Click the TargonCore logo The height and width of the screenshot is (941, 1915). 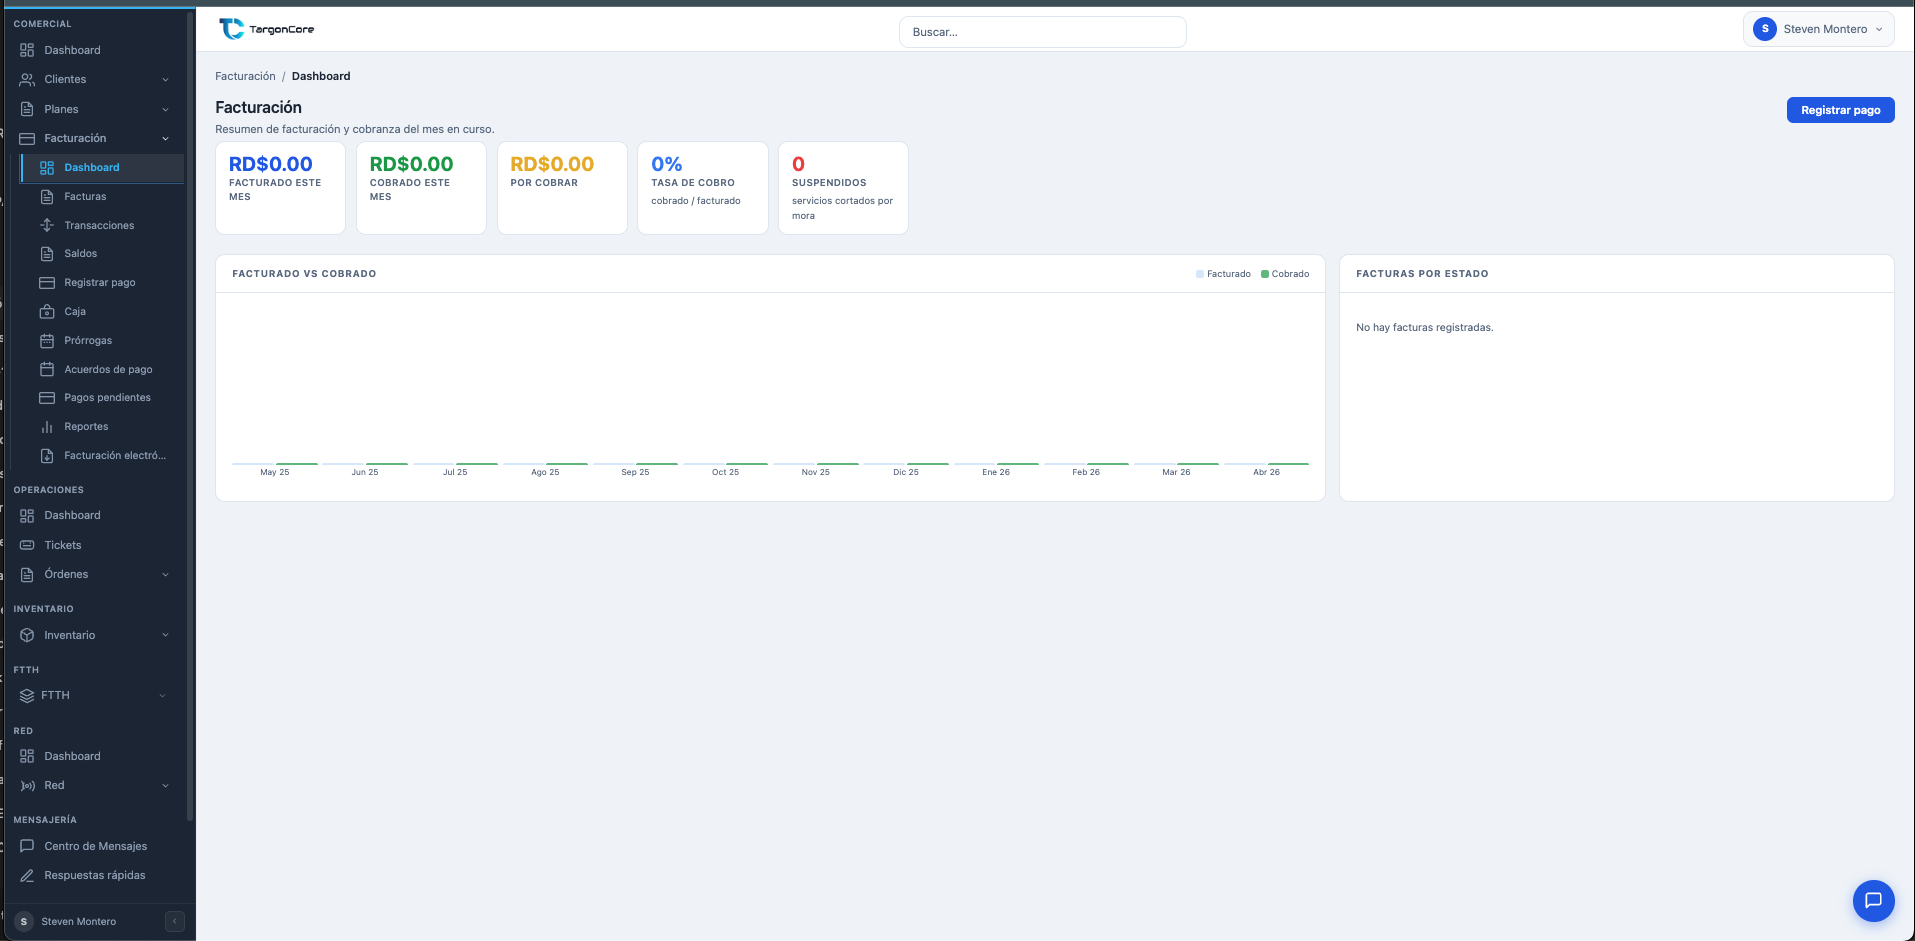coord(267,29)
